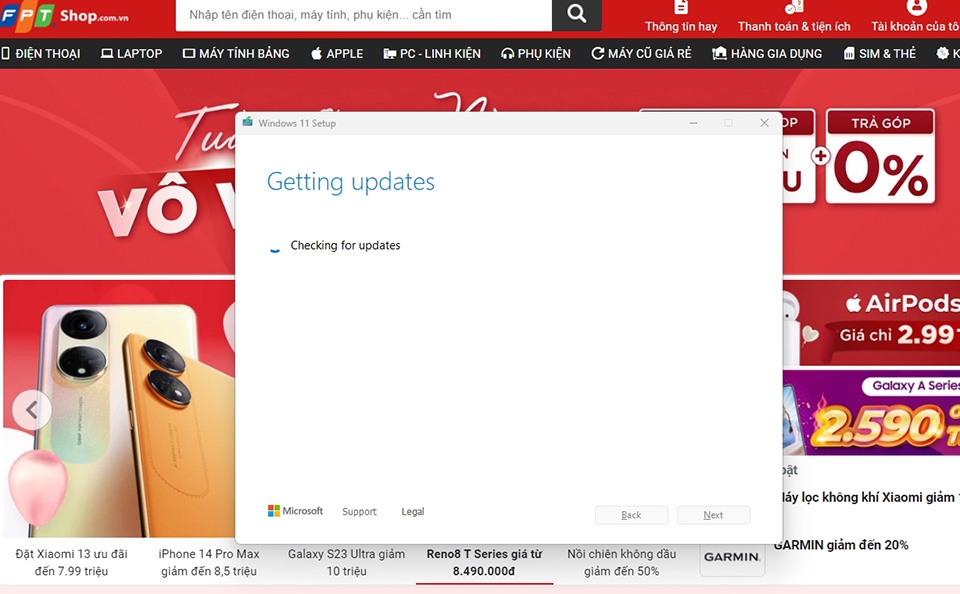
Task: Open the Trả góp 0% promotion banner
Action: [x=880, y=156]
